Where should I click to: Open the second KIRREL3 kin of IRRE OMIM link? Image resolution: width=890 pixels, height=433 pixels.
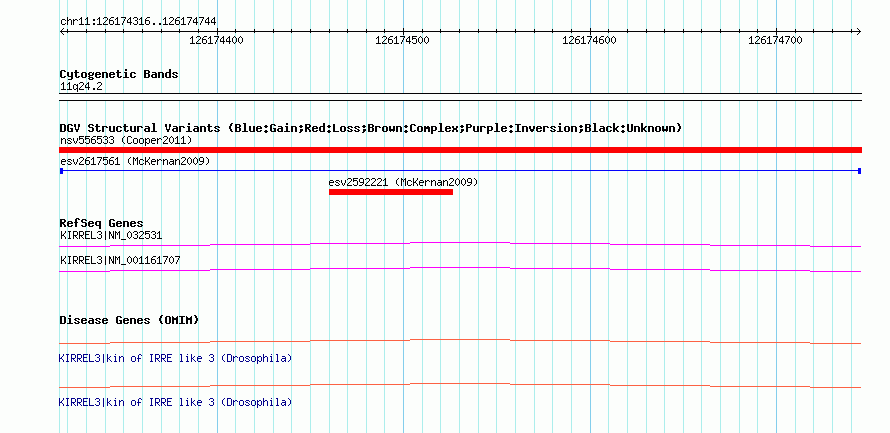[x=175, y=402]
